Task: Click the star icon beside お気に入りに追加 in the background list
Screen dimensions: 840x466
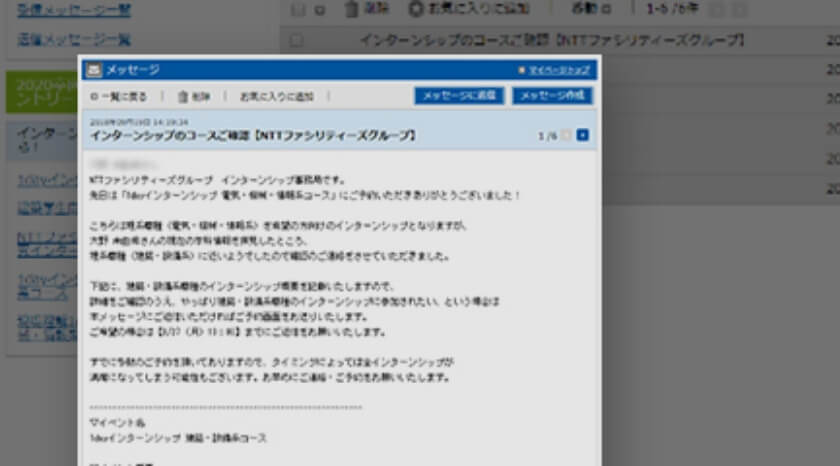Action: [416, 9]
